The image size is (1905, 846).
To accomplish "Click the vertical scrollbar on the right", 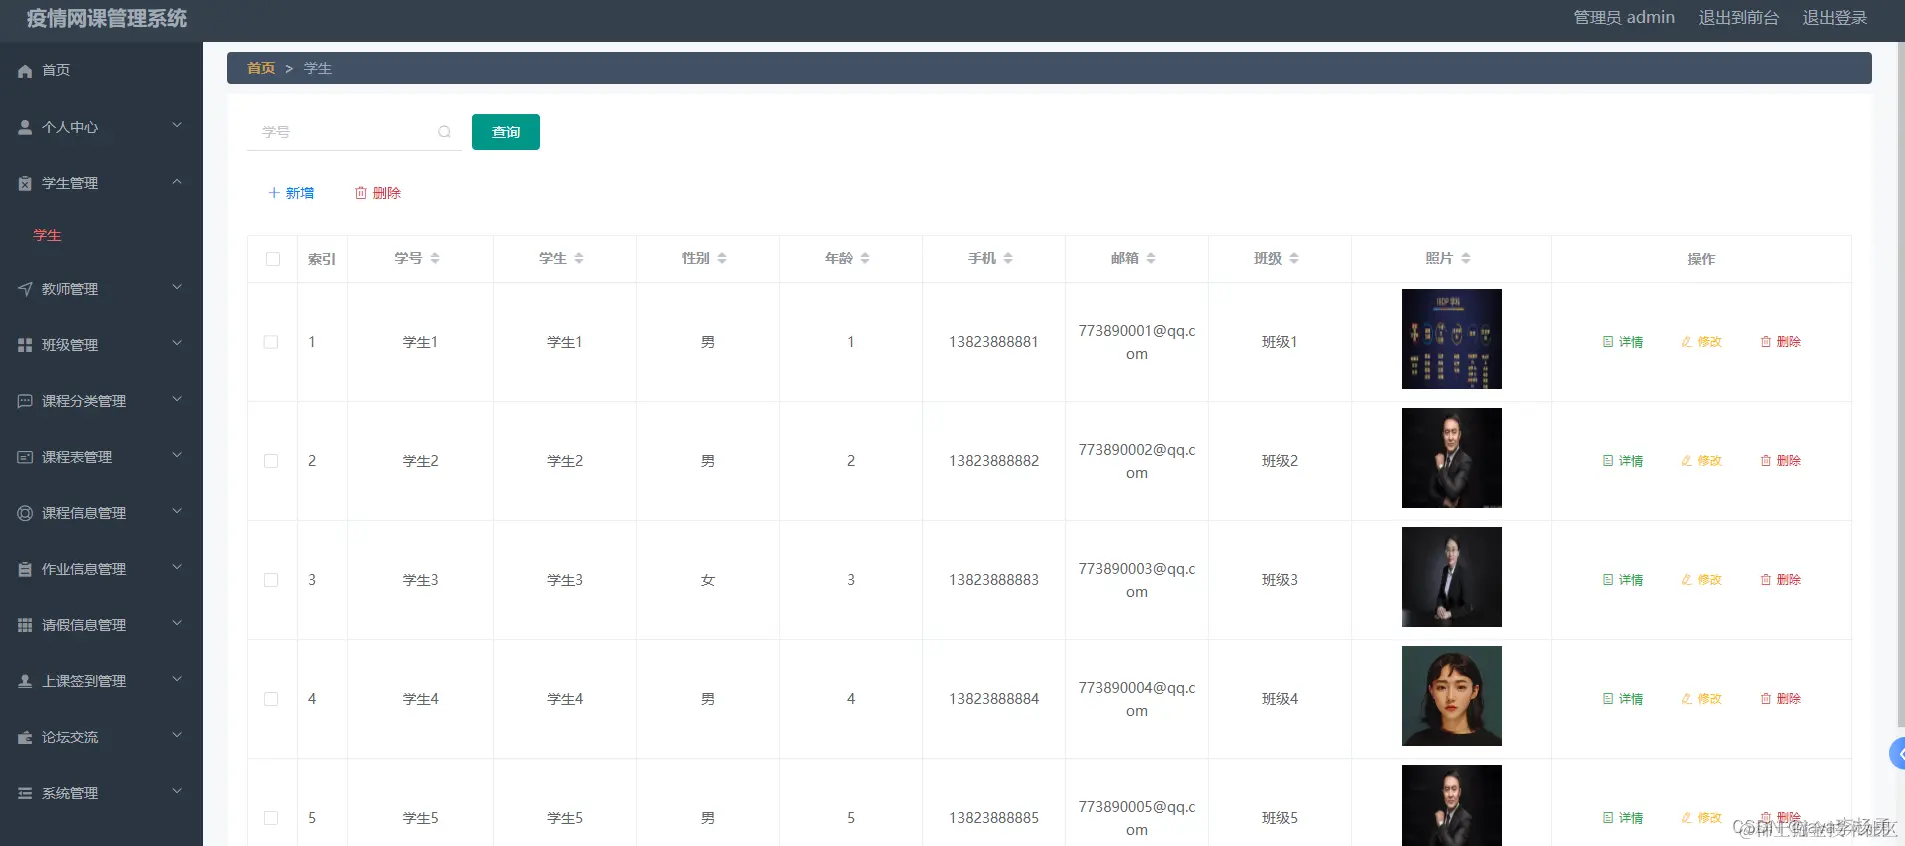I will (x=1900, y=385).
